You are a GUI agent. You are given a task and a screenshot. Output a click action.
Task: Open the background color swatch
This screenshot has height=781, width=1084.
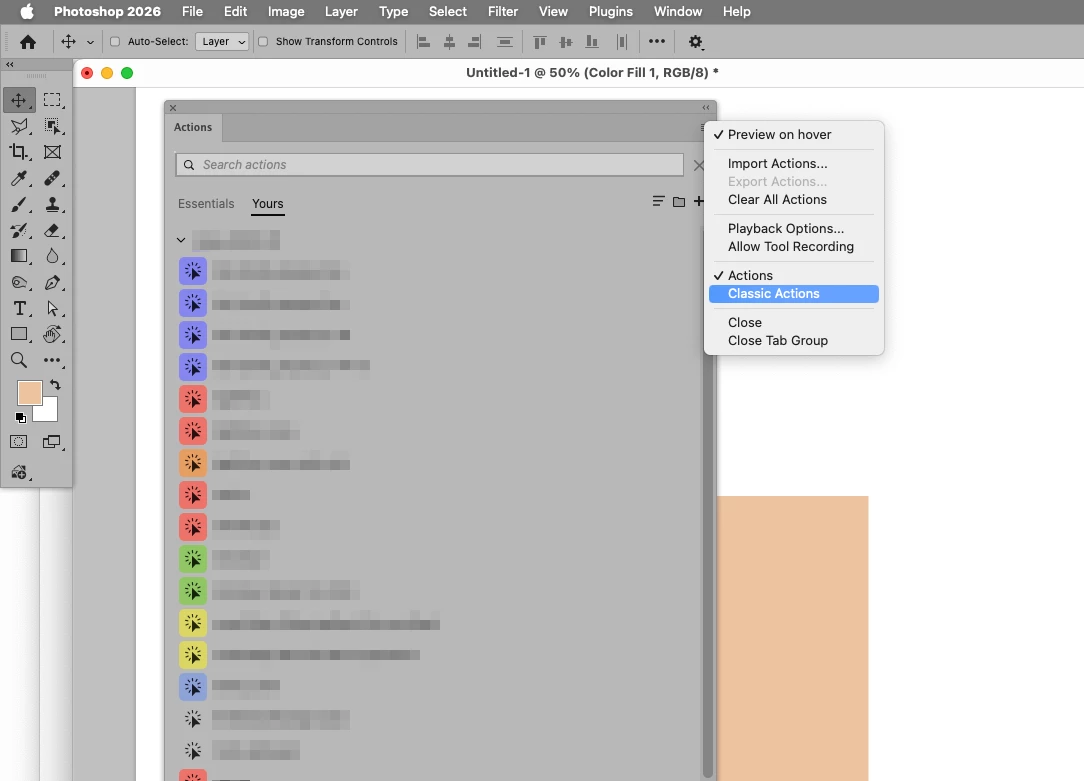coord(48,411)
